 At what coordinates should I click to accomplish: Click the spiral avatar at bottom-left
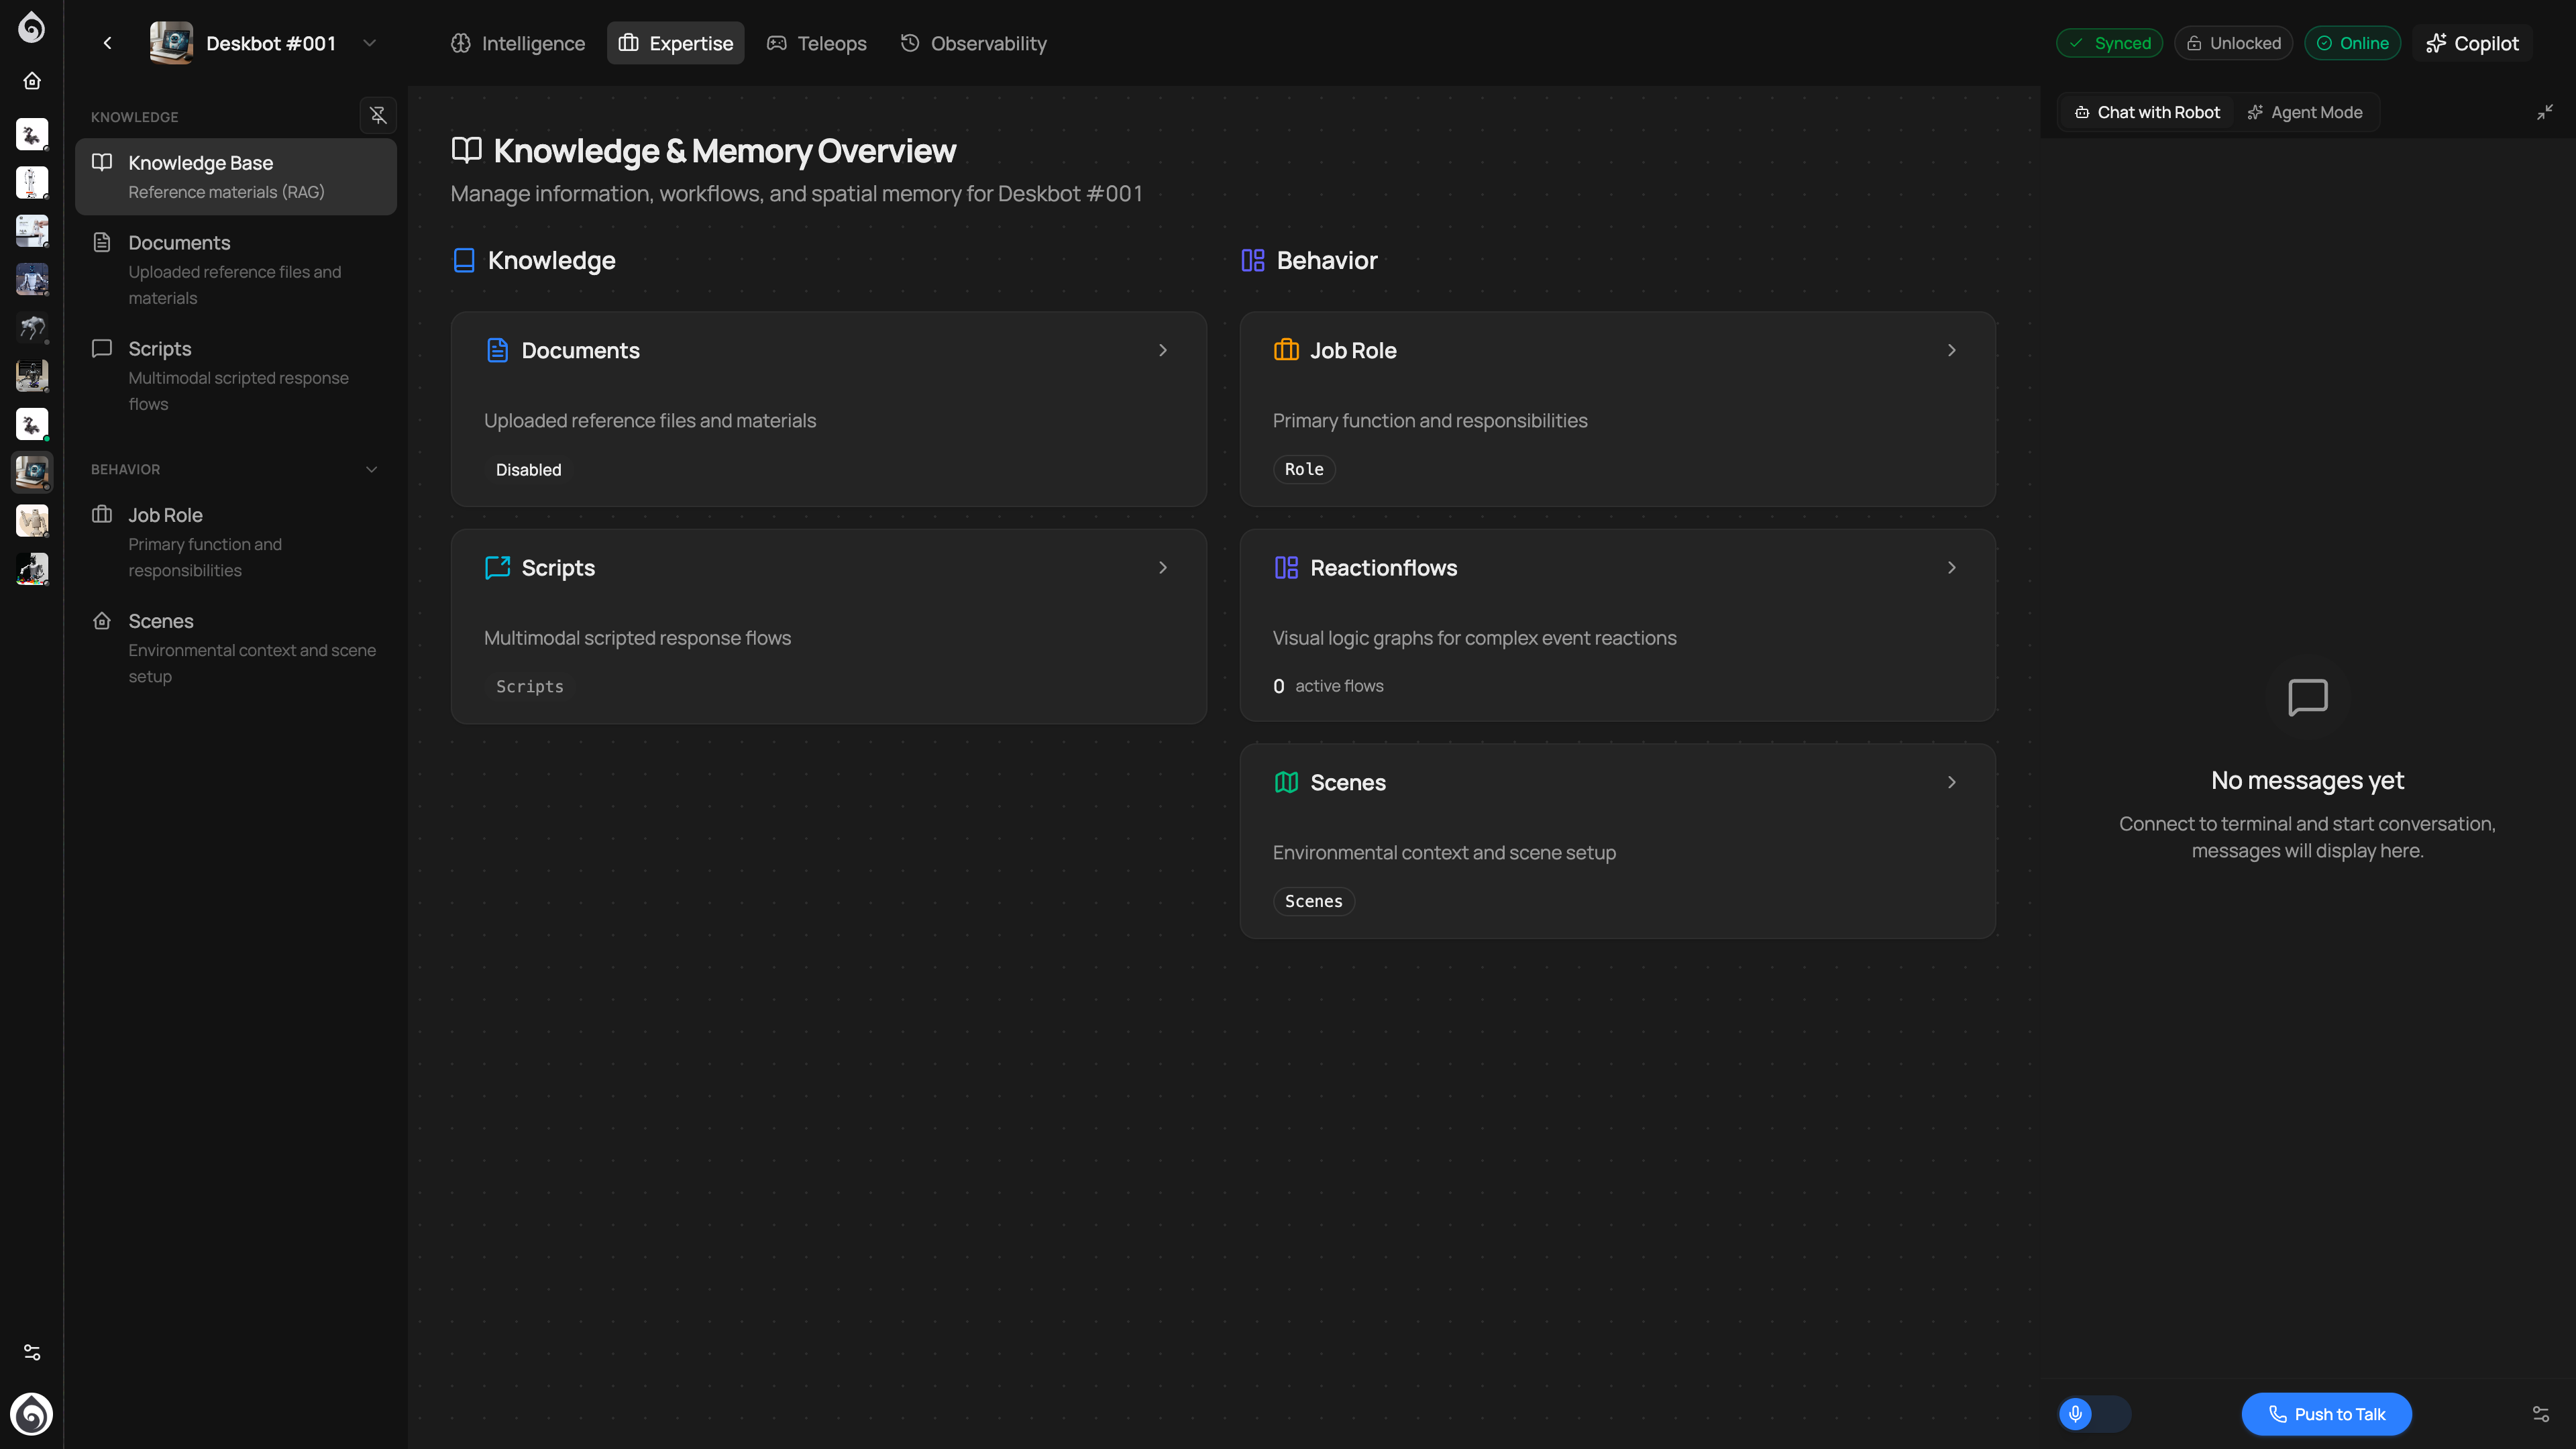point(32,1414)
